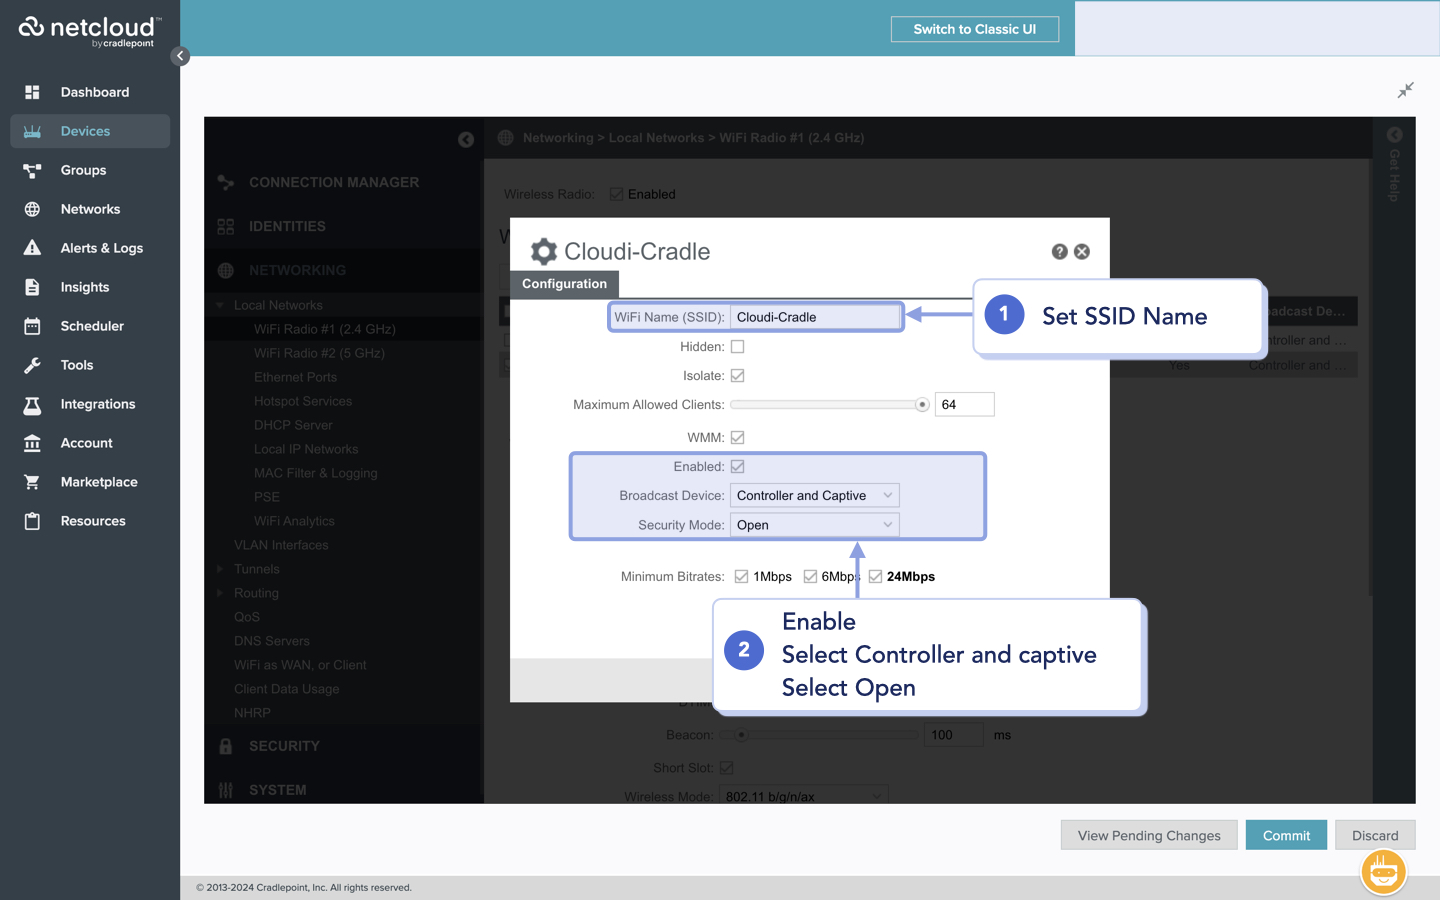Screen dimensions: 1440x900
Task: Click View Pending Changes
Action: 1148,835
